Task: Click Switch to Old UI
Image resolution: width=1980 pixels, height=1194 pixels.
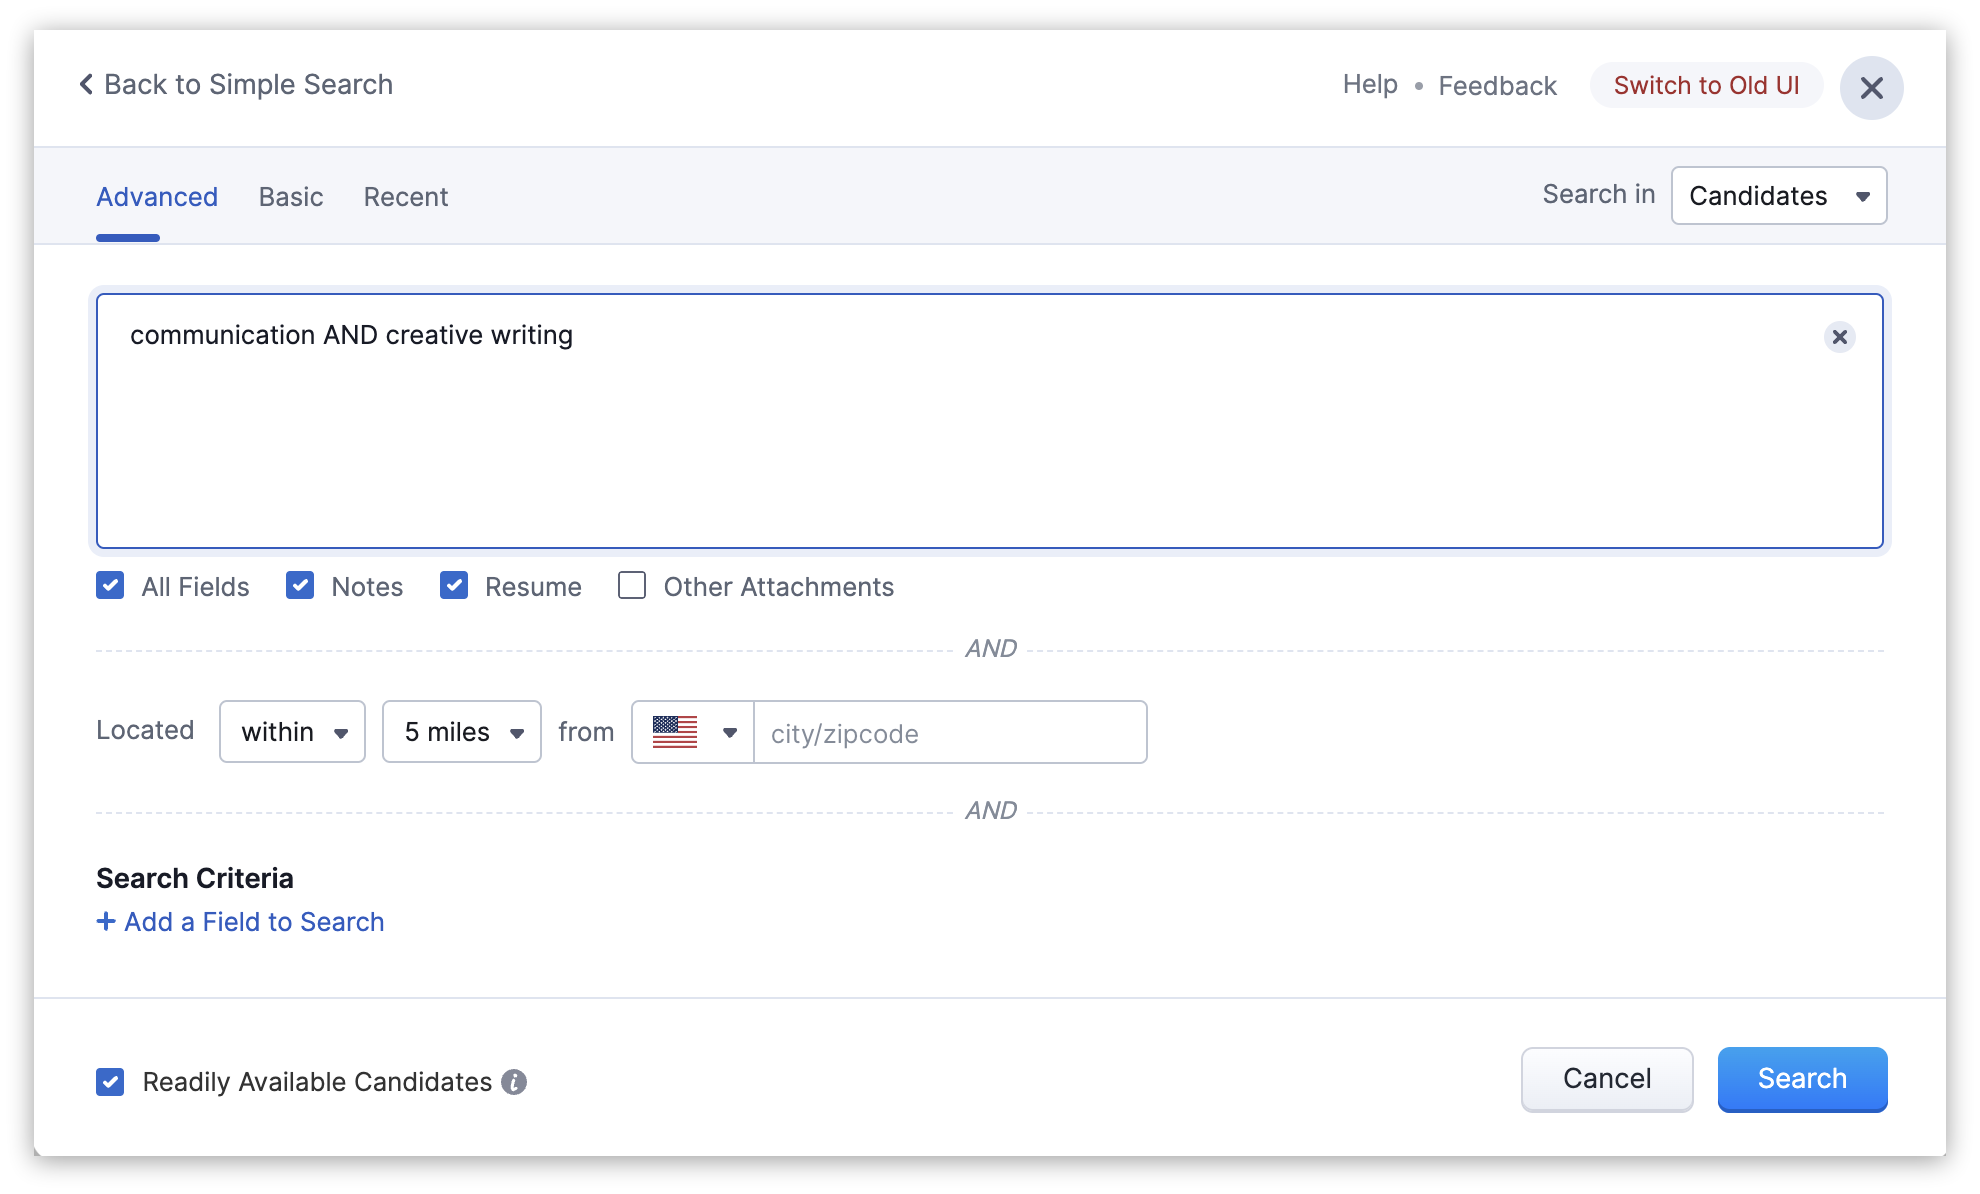Action: coord(1706,86)
